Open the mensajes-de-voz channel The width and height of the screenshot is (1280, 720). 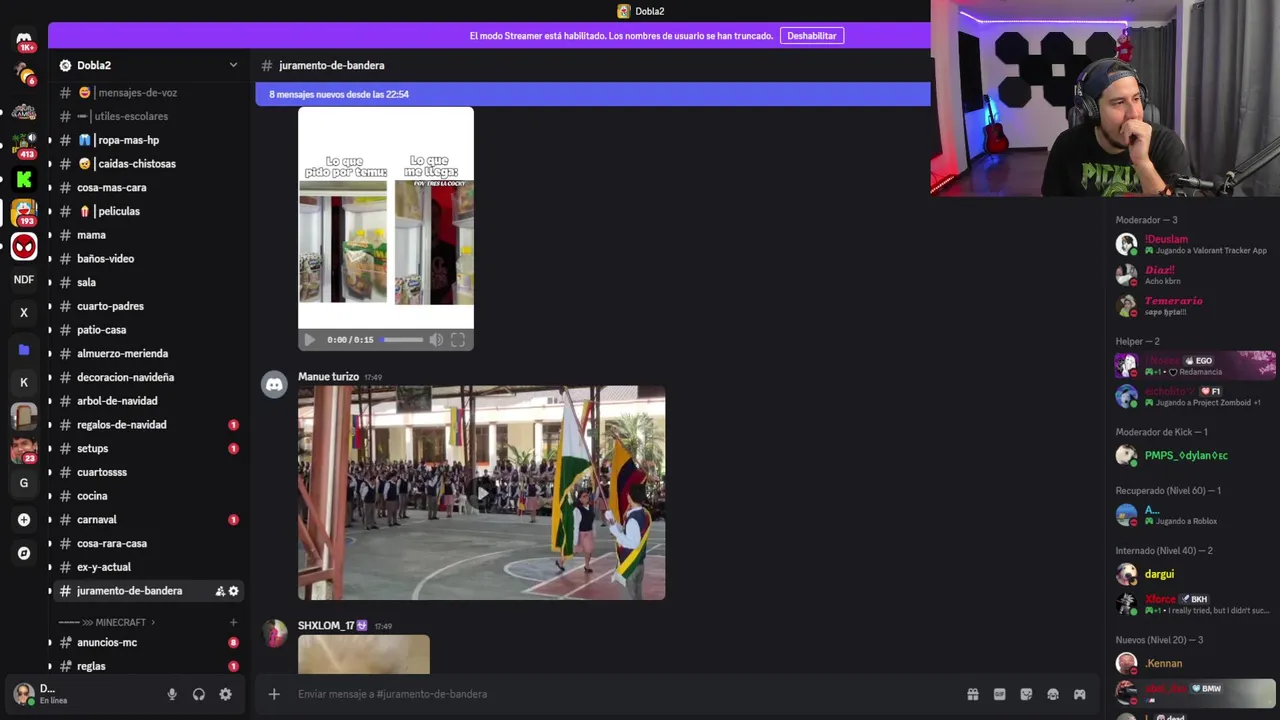[x=149, y=93]
